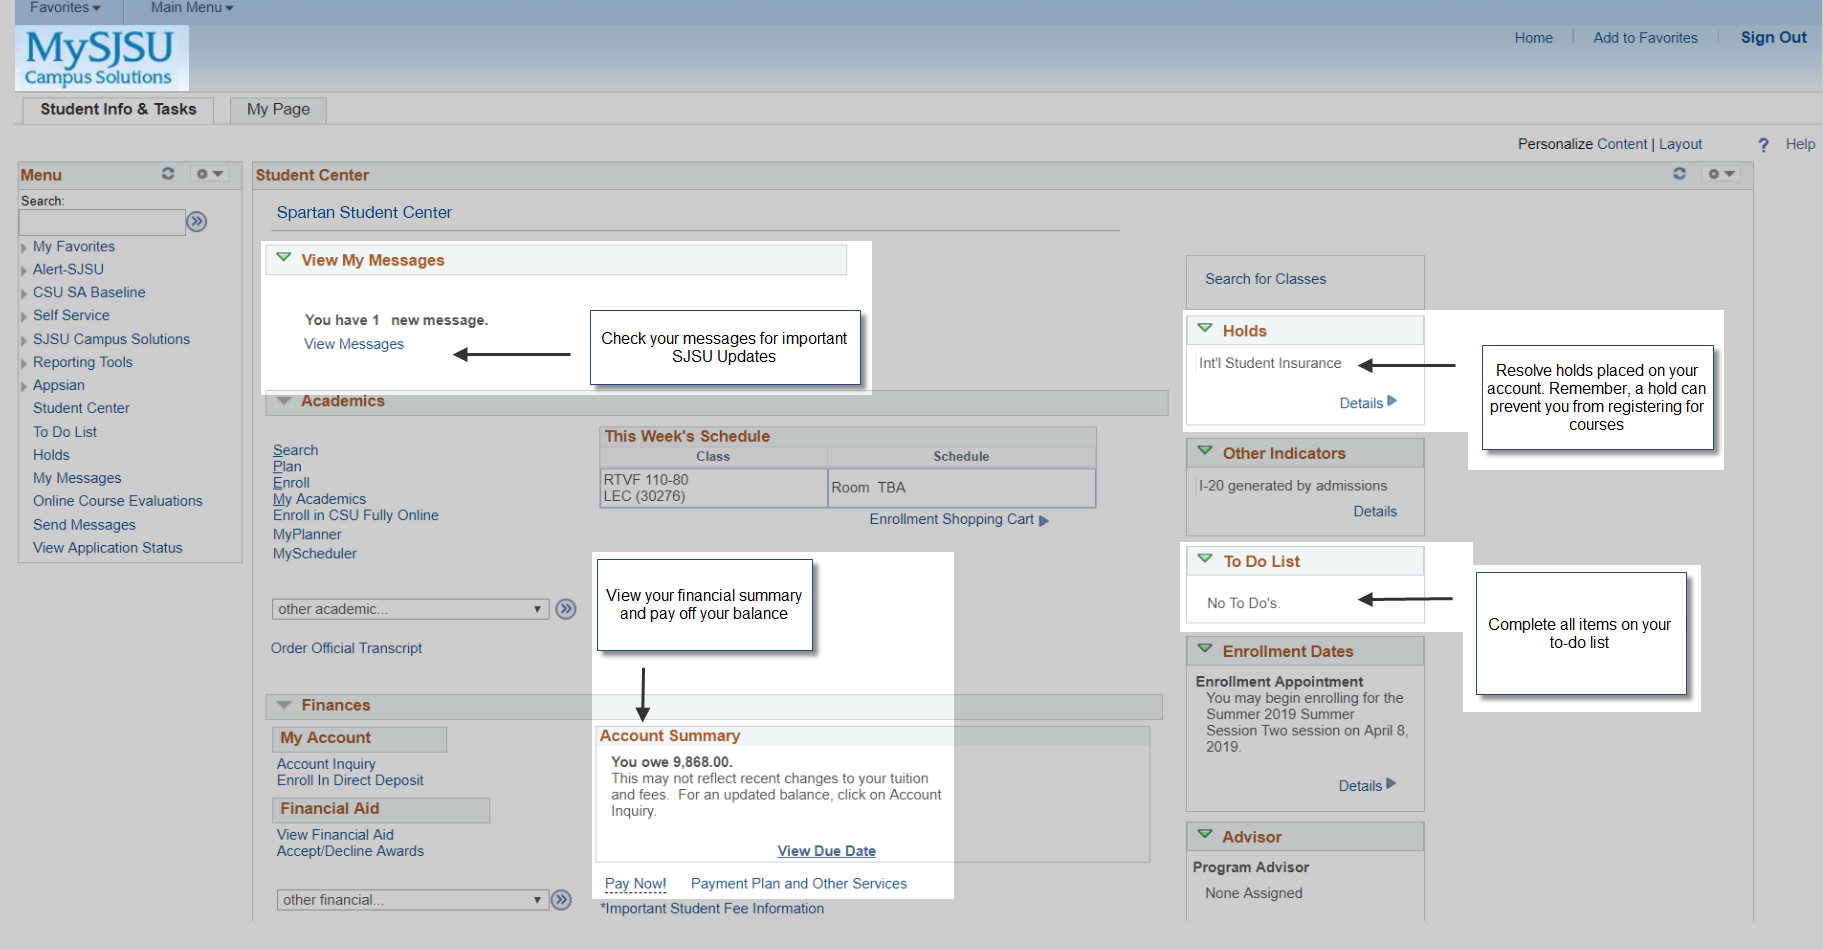Click the Help question mark icon

(1763, 145)
